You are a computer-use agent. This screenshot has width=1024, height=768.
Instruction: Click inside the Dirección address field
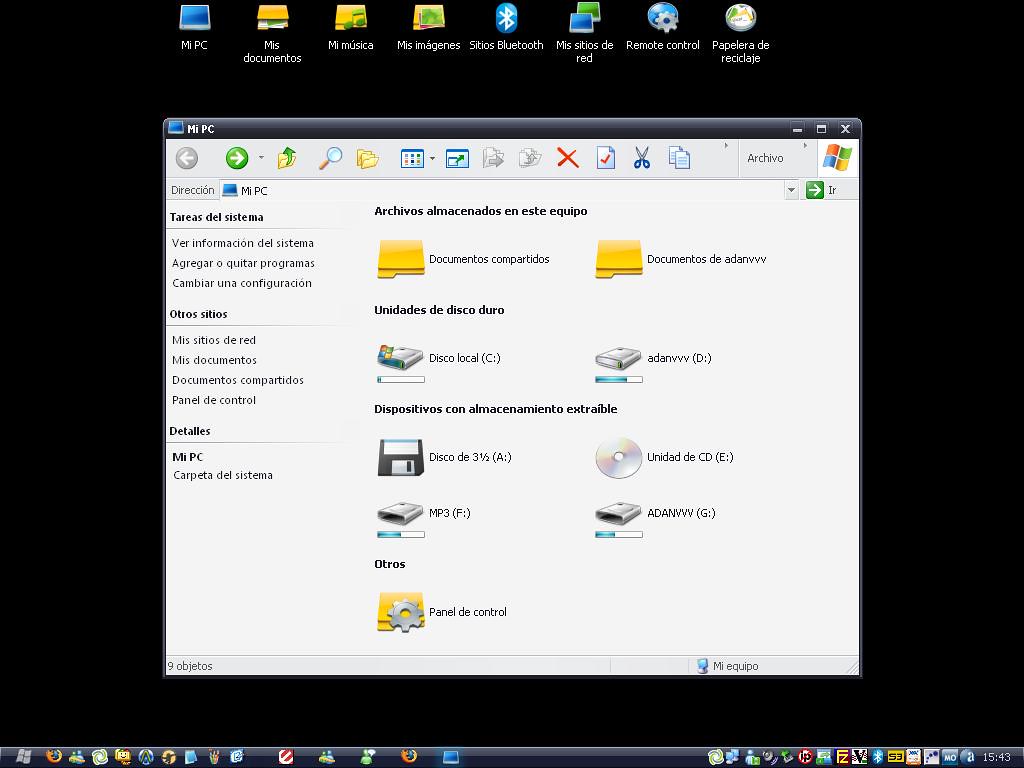point(500,190)
